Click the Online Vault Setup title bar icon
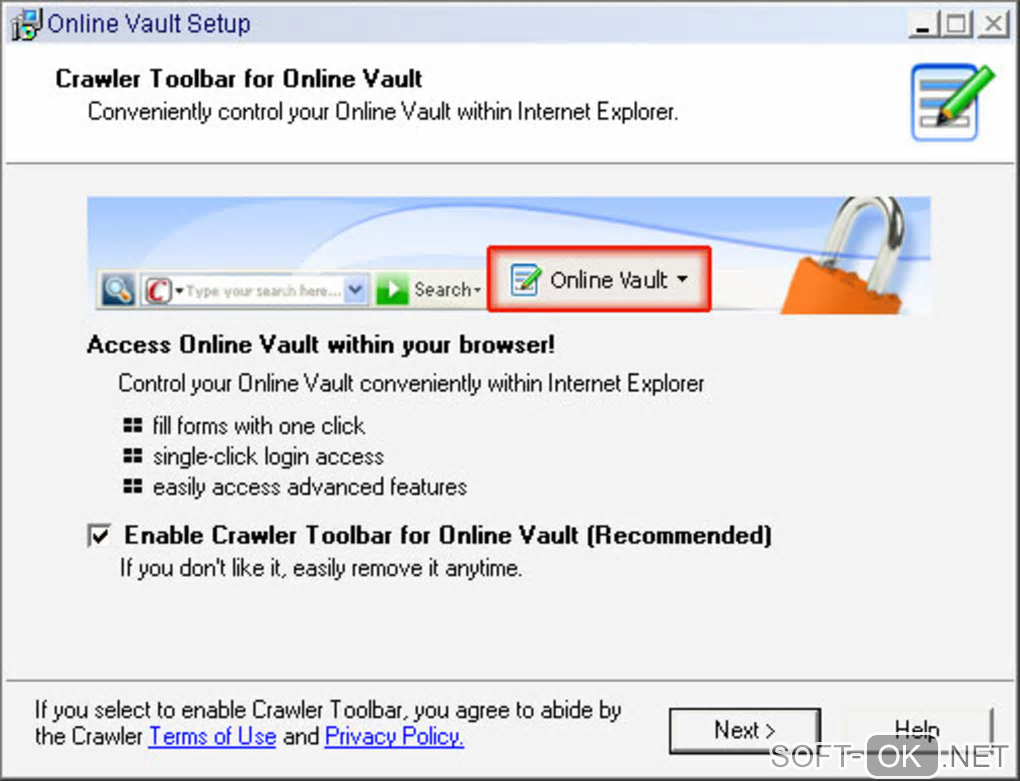 (26, 25)
